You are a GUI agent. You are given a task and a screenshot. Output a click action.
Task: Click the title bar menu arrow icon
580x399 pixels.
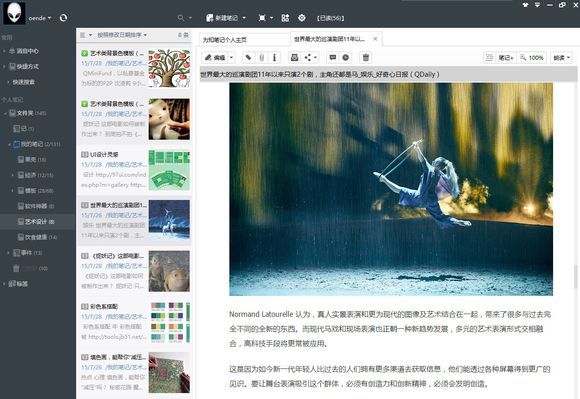[x=537, y=5]
